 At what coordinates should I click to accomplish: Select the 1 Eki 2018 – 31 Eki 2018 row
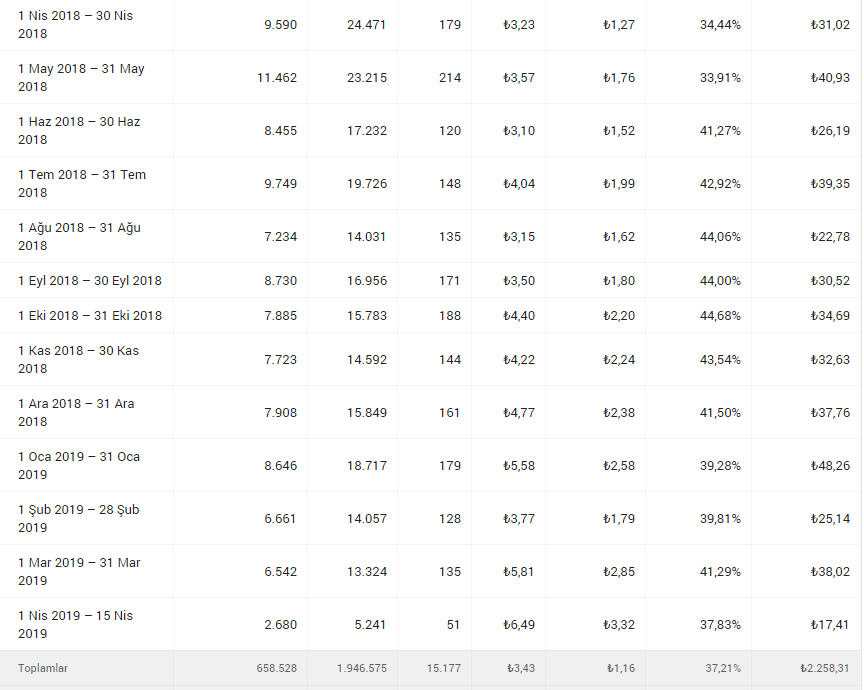[431, 315]
